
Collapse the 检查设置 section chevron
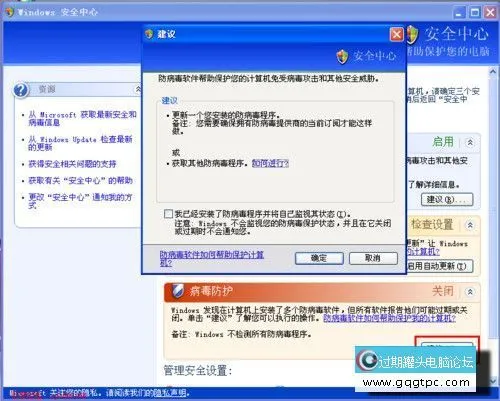coord(470,225)
